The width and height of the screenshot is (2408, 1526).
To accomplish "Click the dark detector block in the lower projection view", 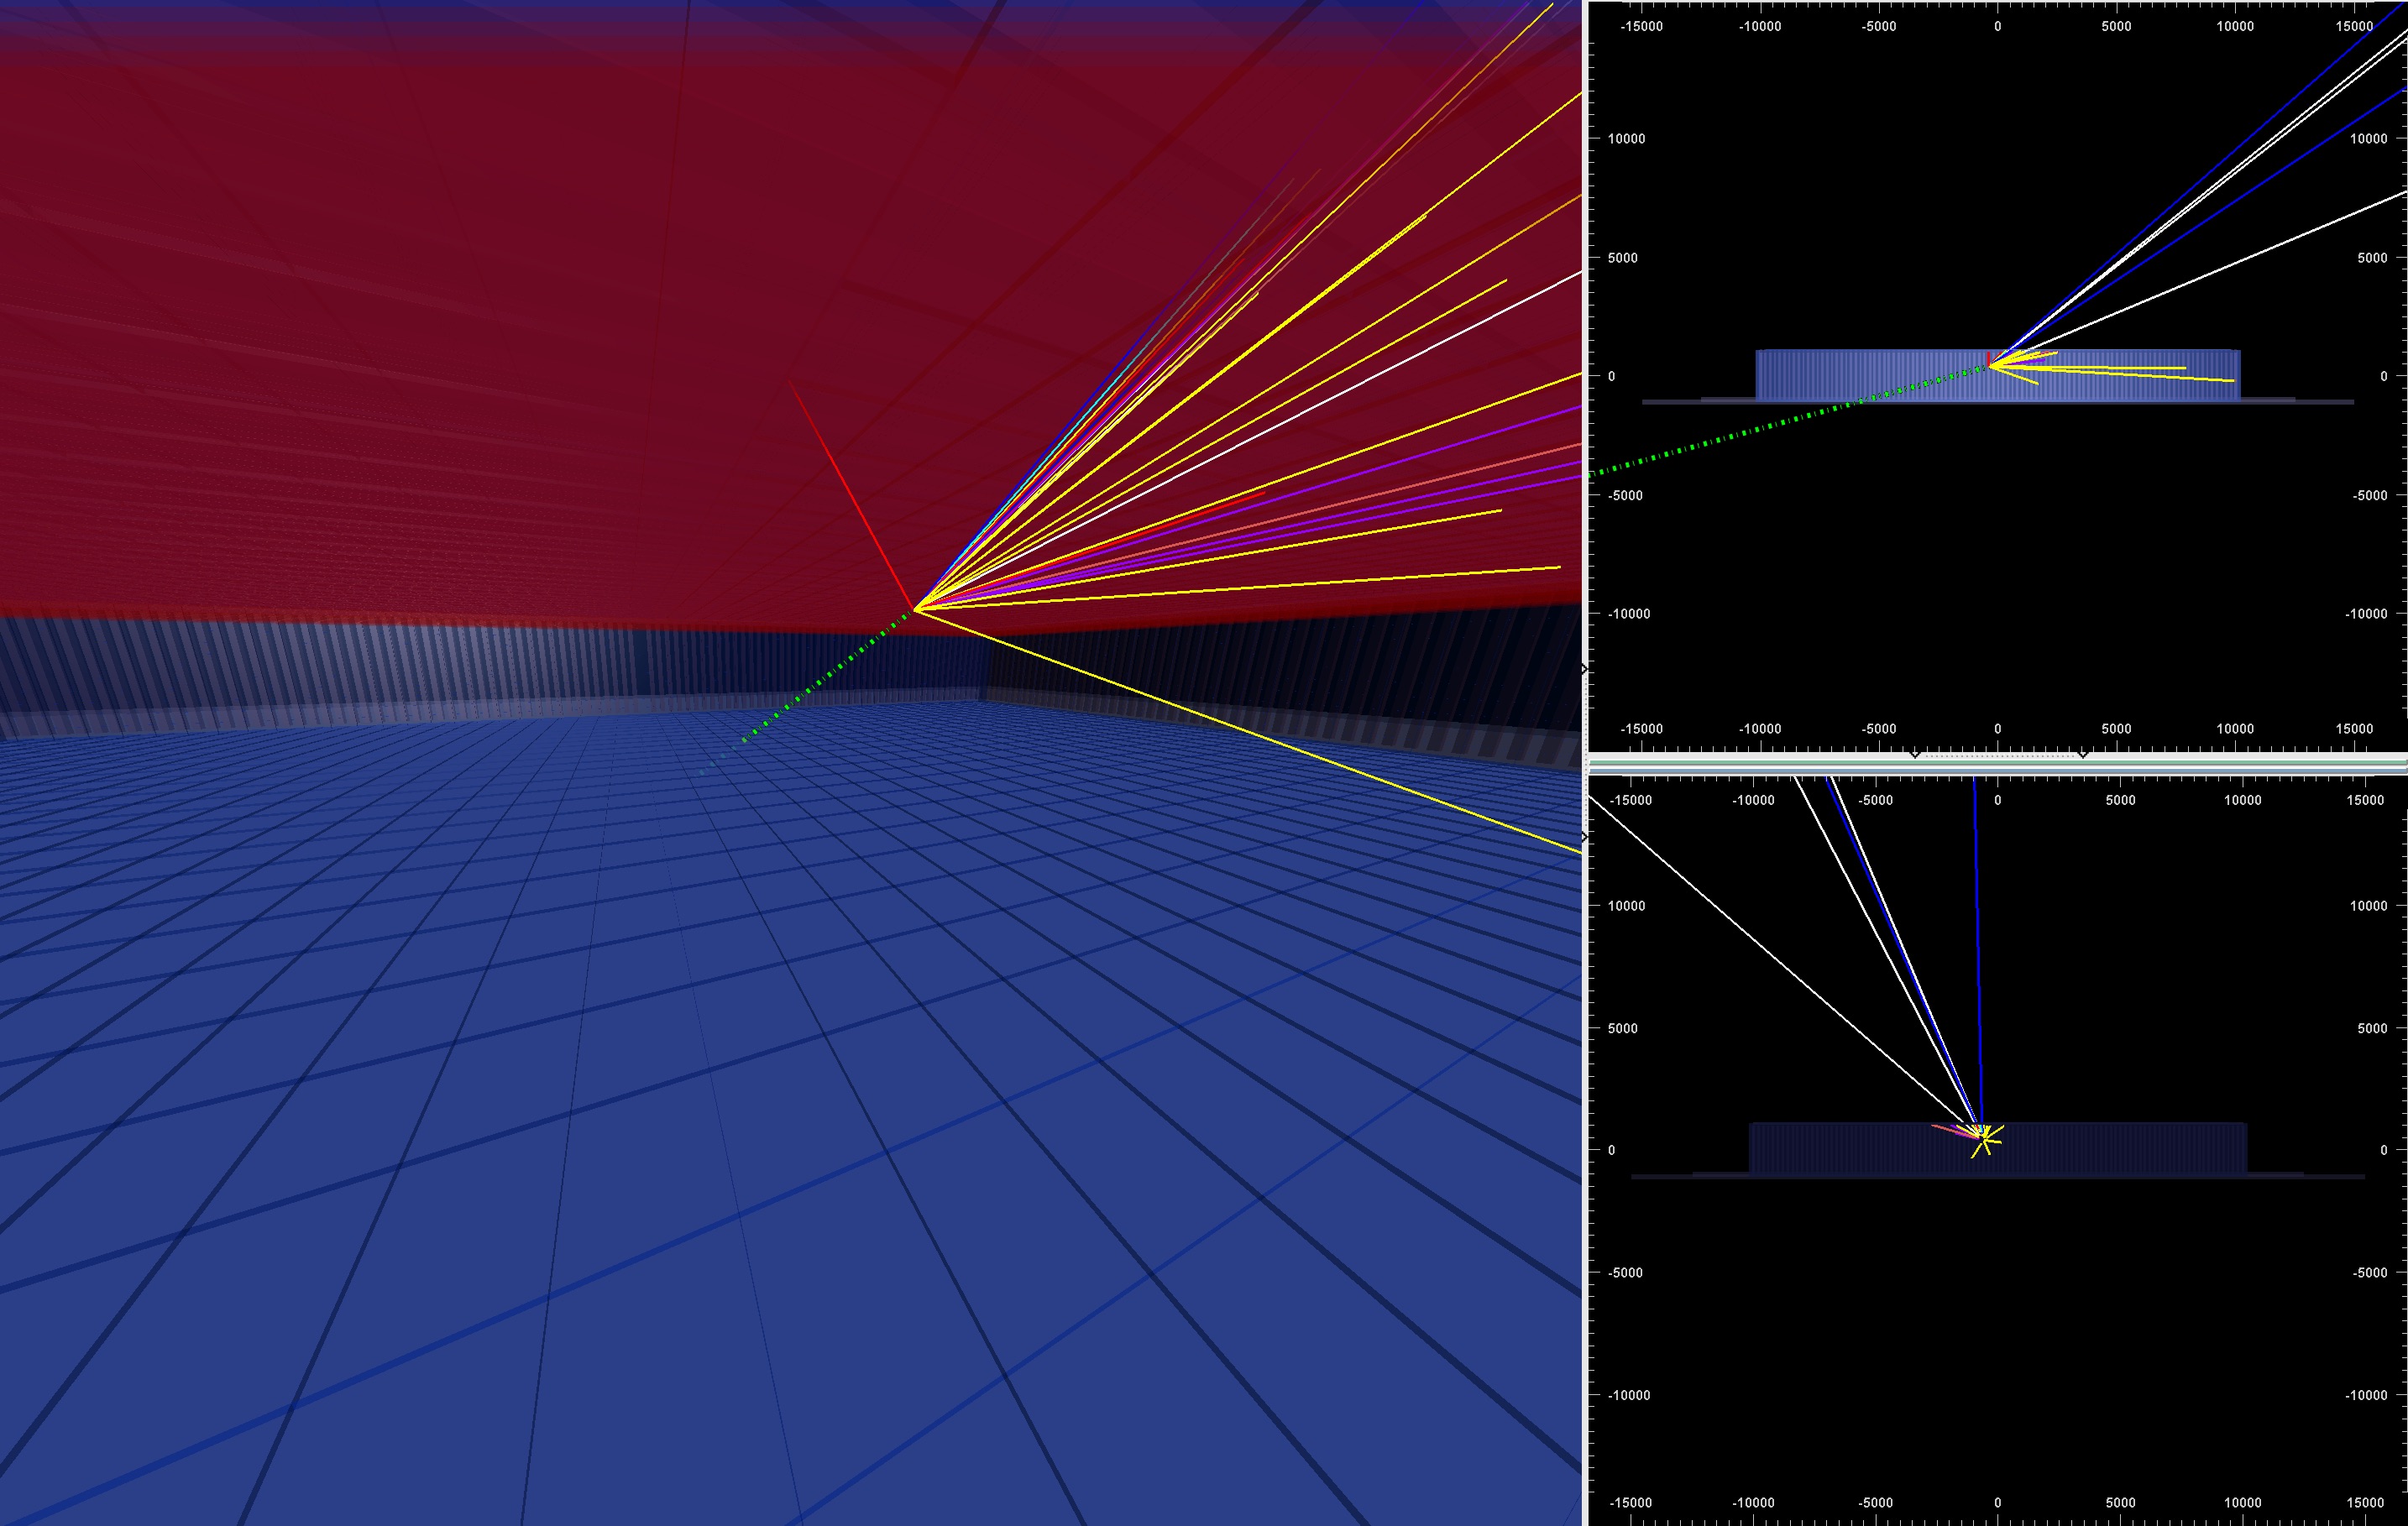I will coord(1998,1149).
